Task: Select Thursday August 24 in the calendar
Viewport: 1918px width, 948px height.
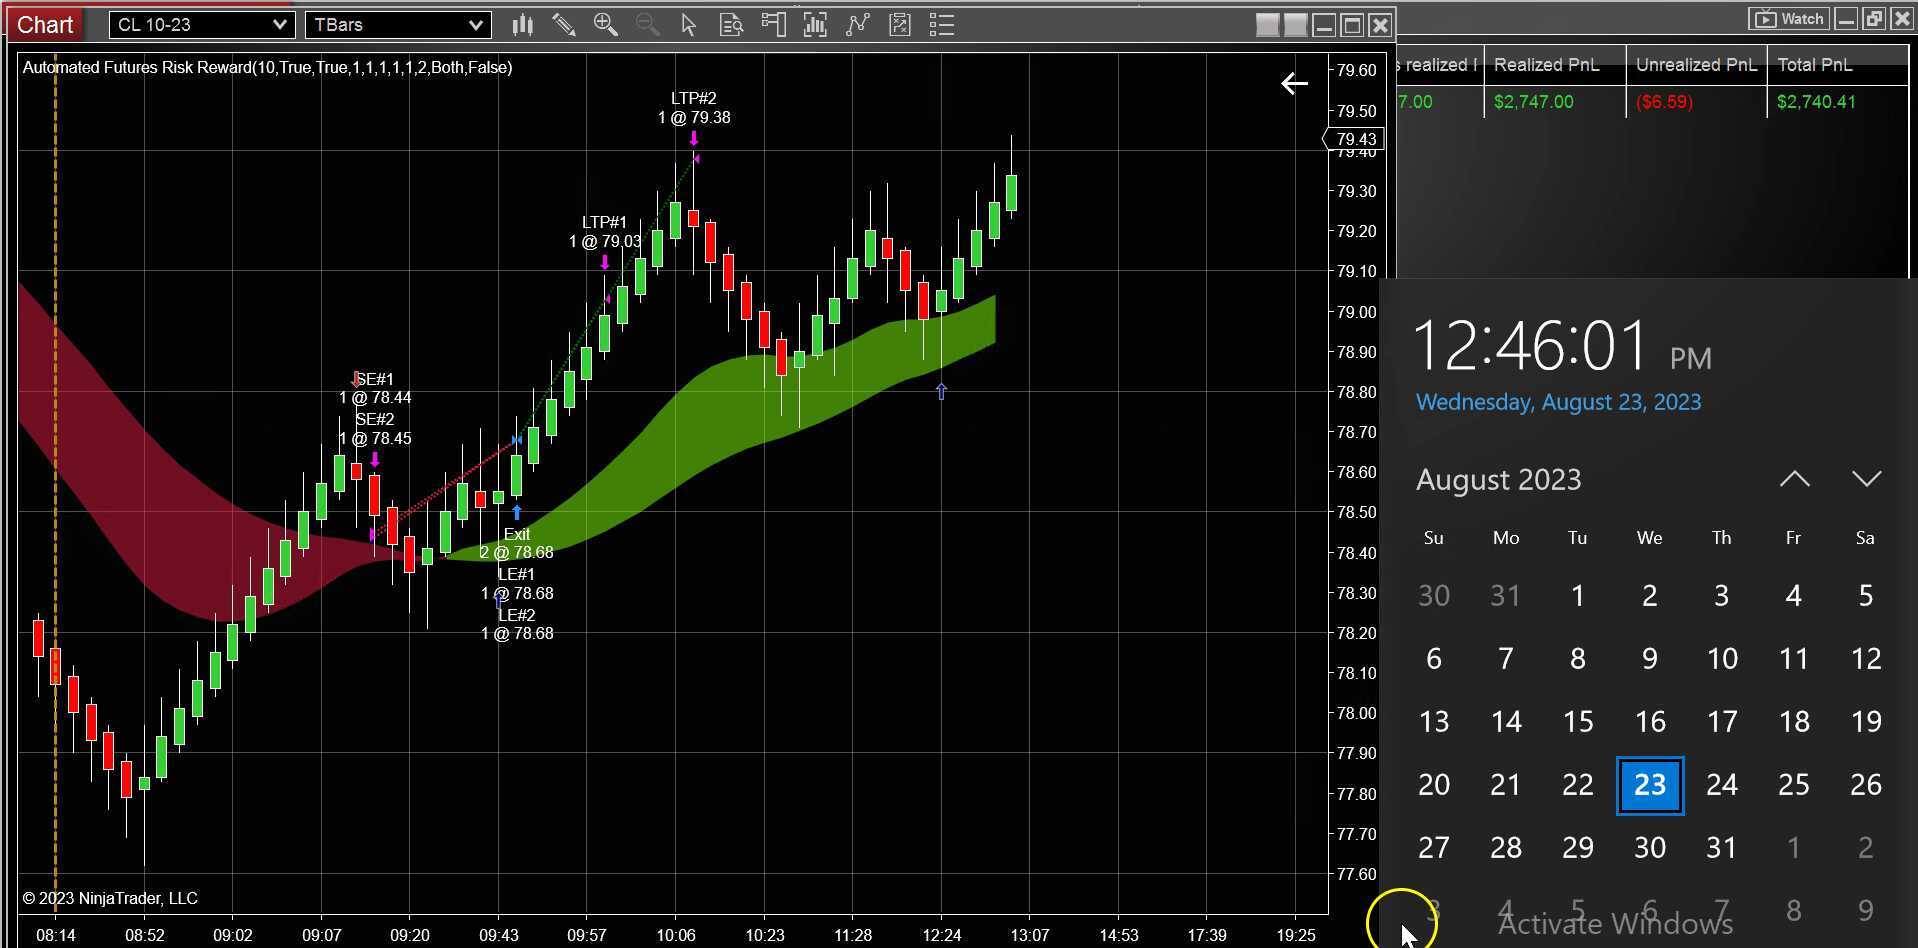Action: pos(1721,785)
